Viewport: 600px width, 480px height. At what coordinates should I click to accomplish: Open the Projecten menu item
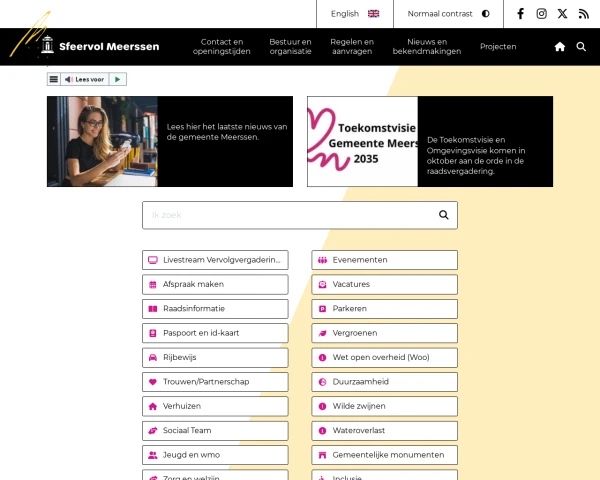[x=498, y=47]
